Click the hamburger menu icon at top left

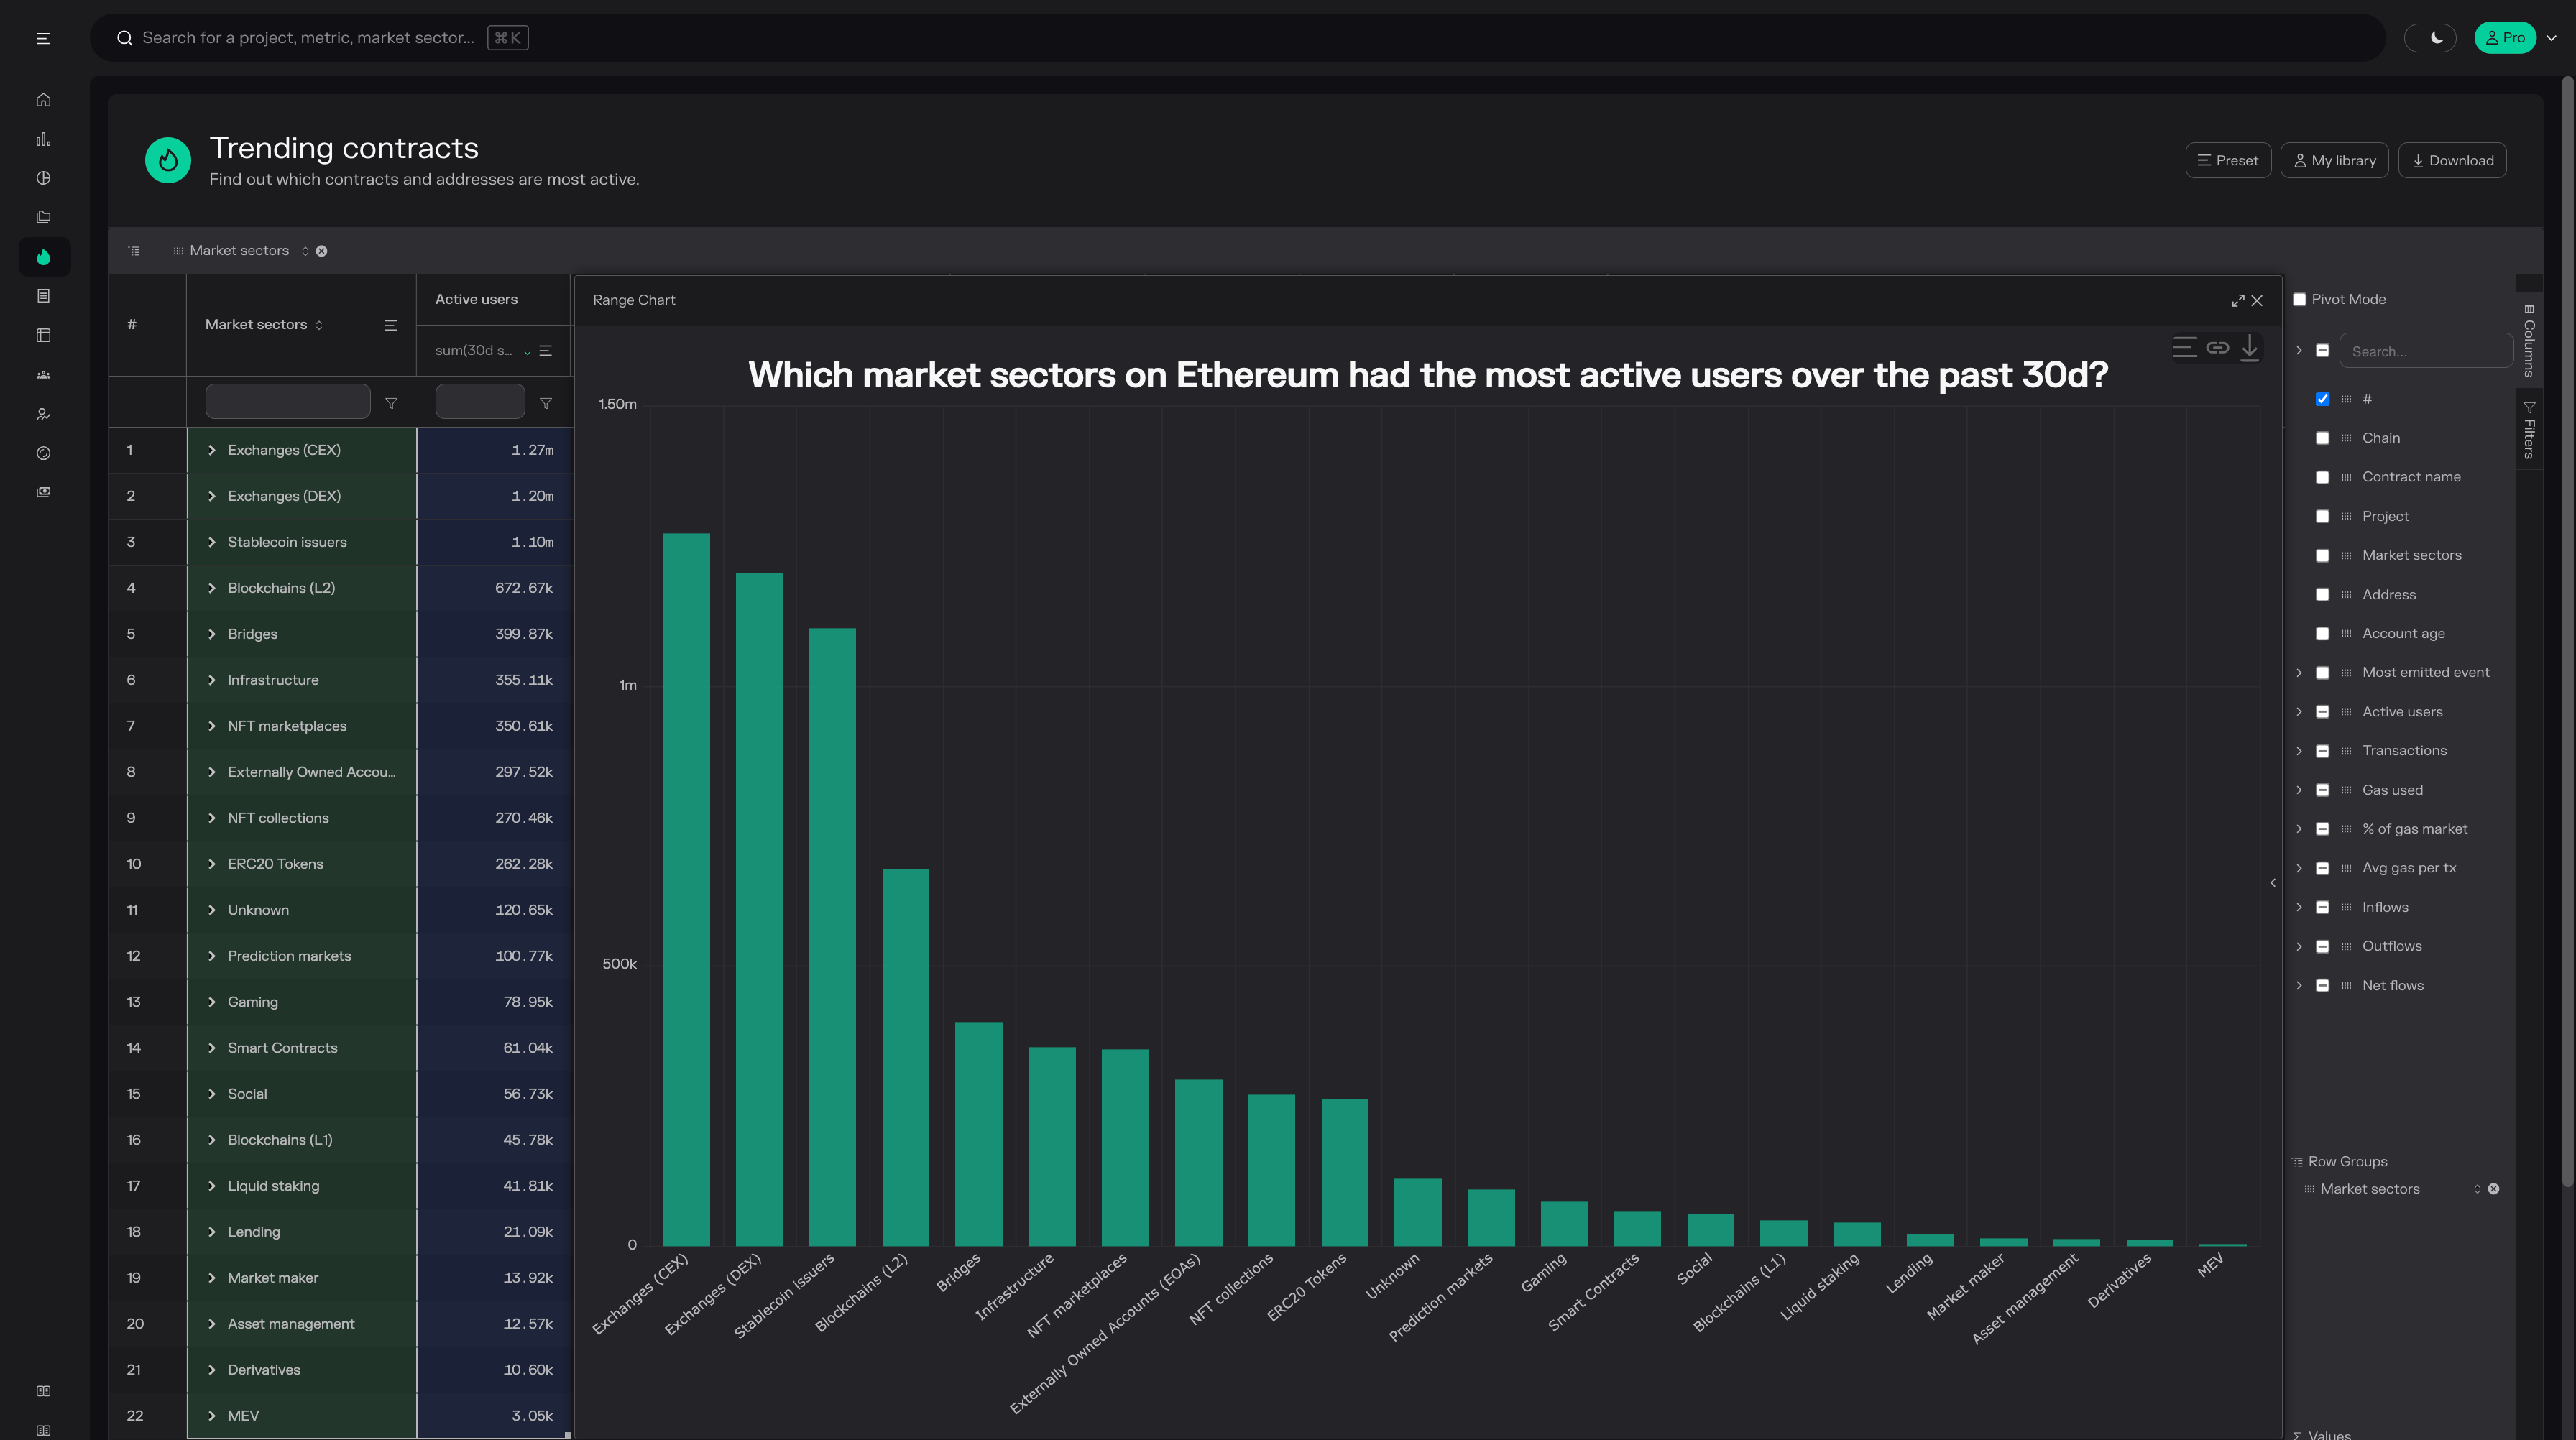43,38
